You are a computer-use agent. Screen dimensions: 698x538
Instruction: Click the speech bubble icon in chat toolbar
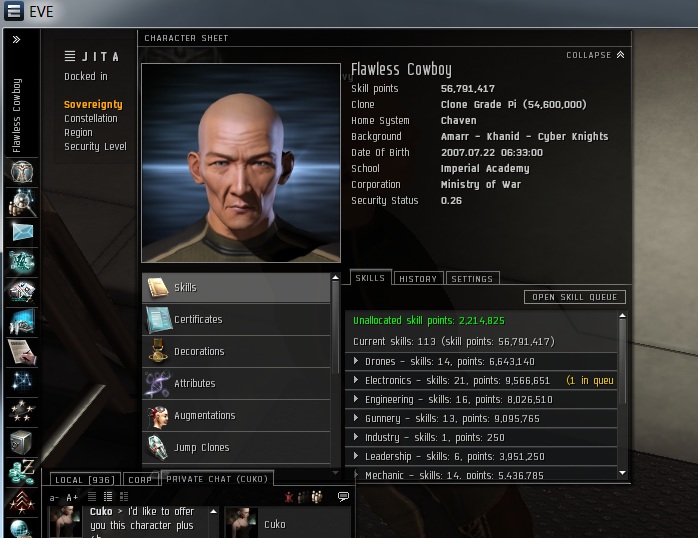343,497
